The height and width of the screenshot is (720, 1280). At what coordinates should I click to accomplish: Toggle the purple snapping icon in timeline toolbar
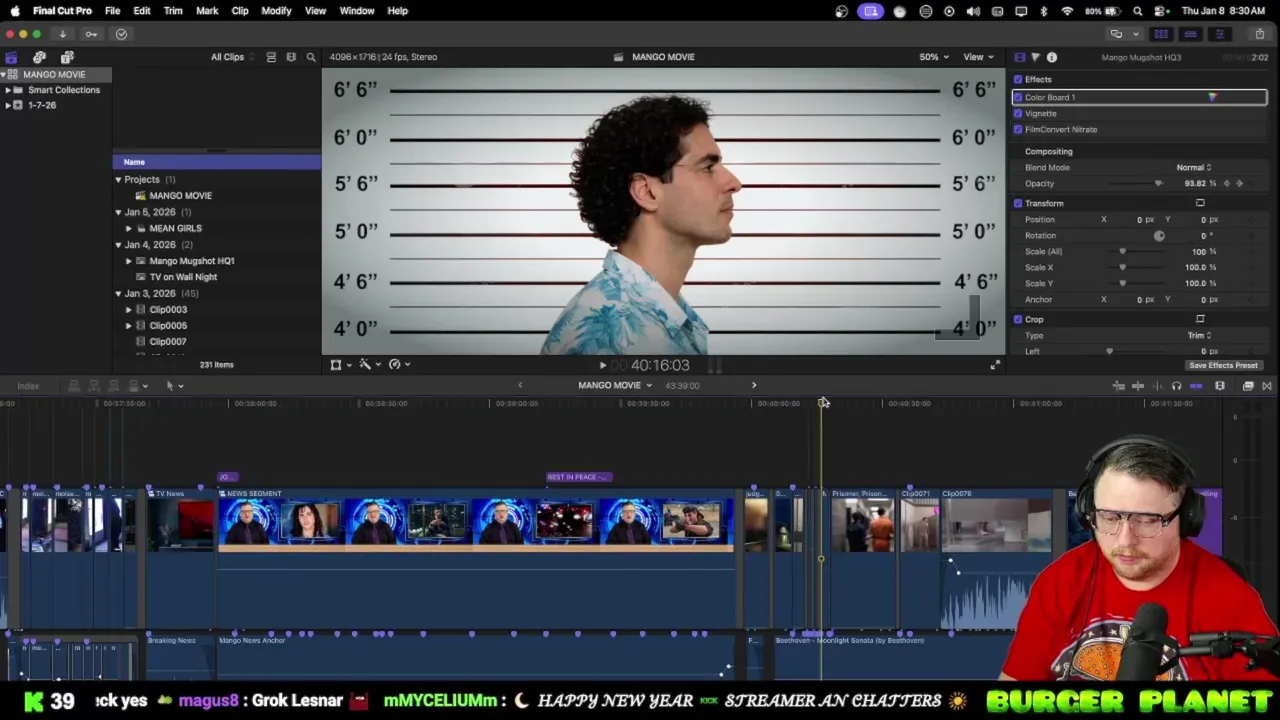pyautogui.click(x=1196, y=386)
